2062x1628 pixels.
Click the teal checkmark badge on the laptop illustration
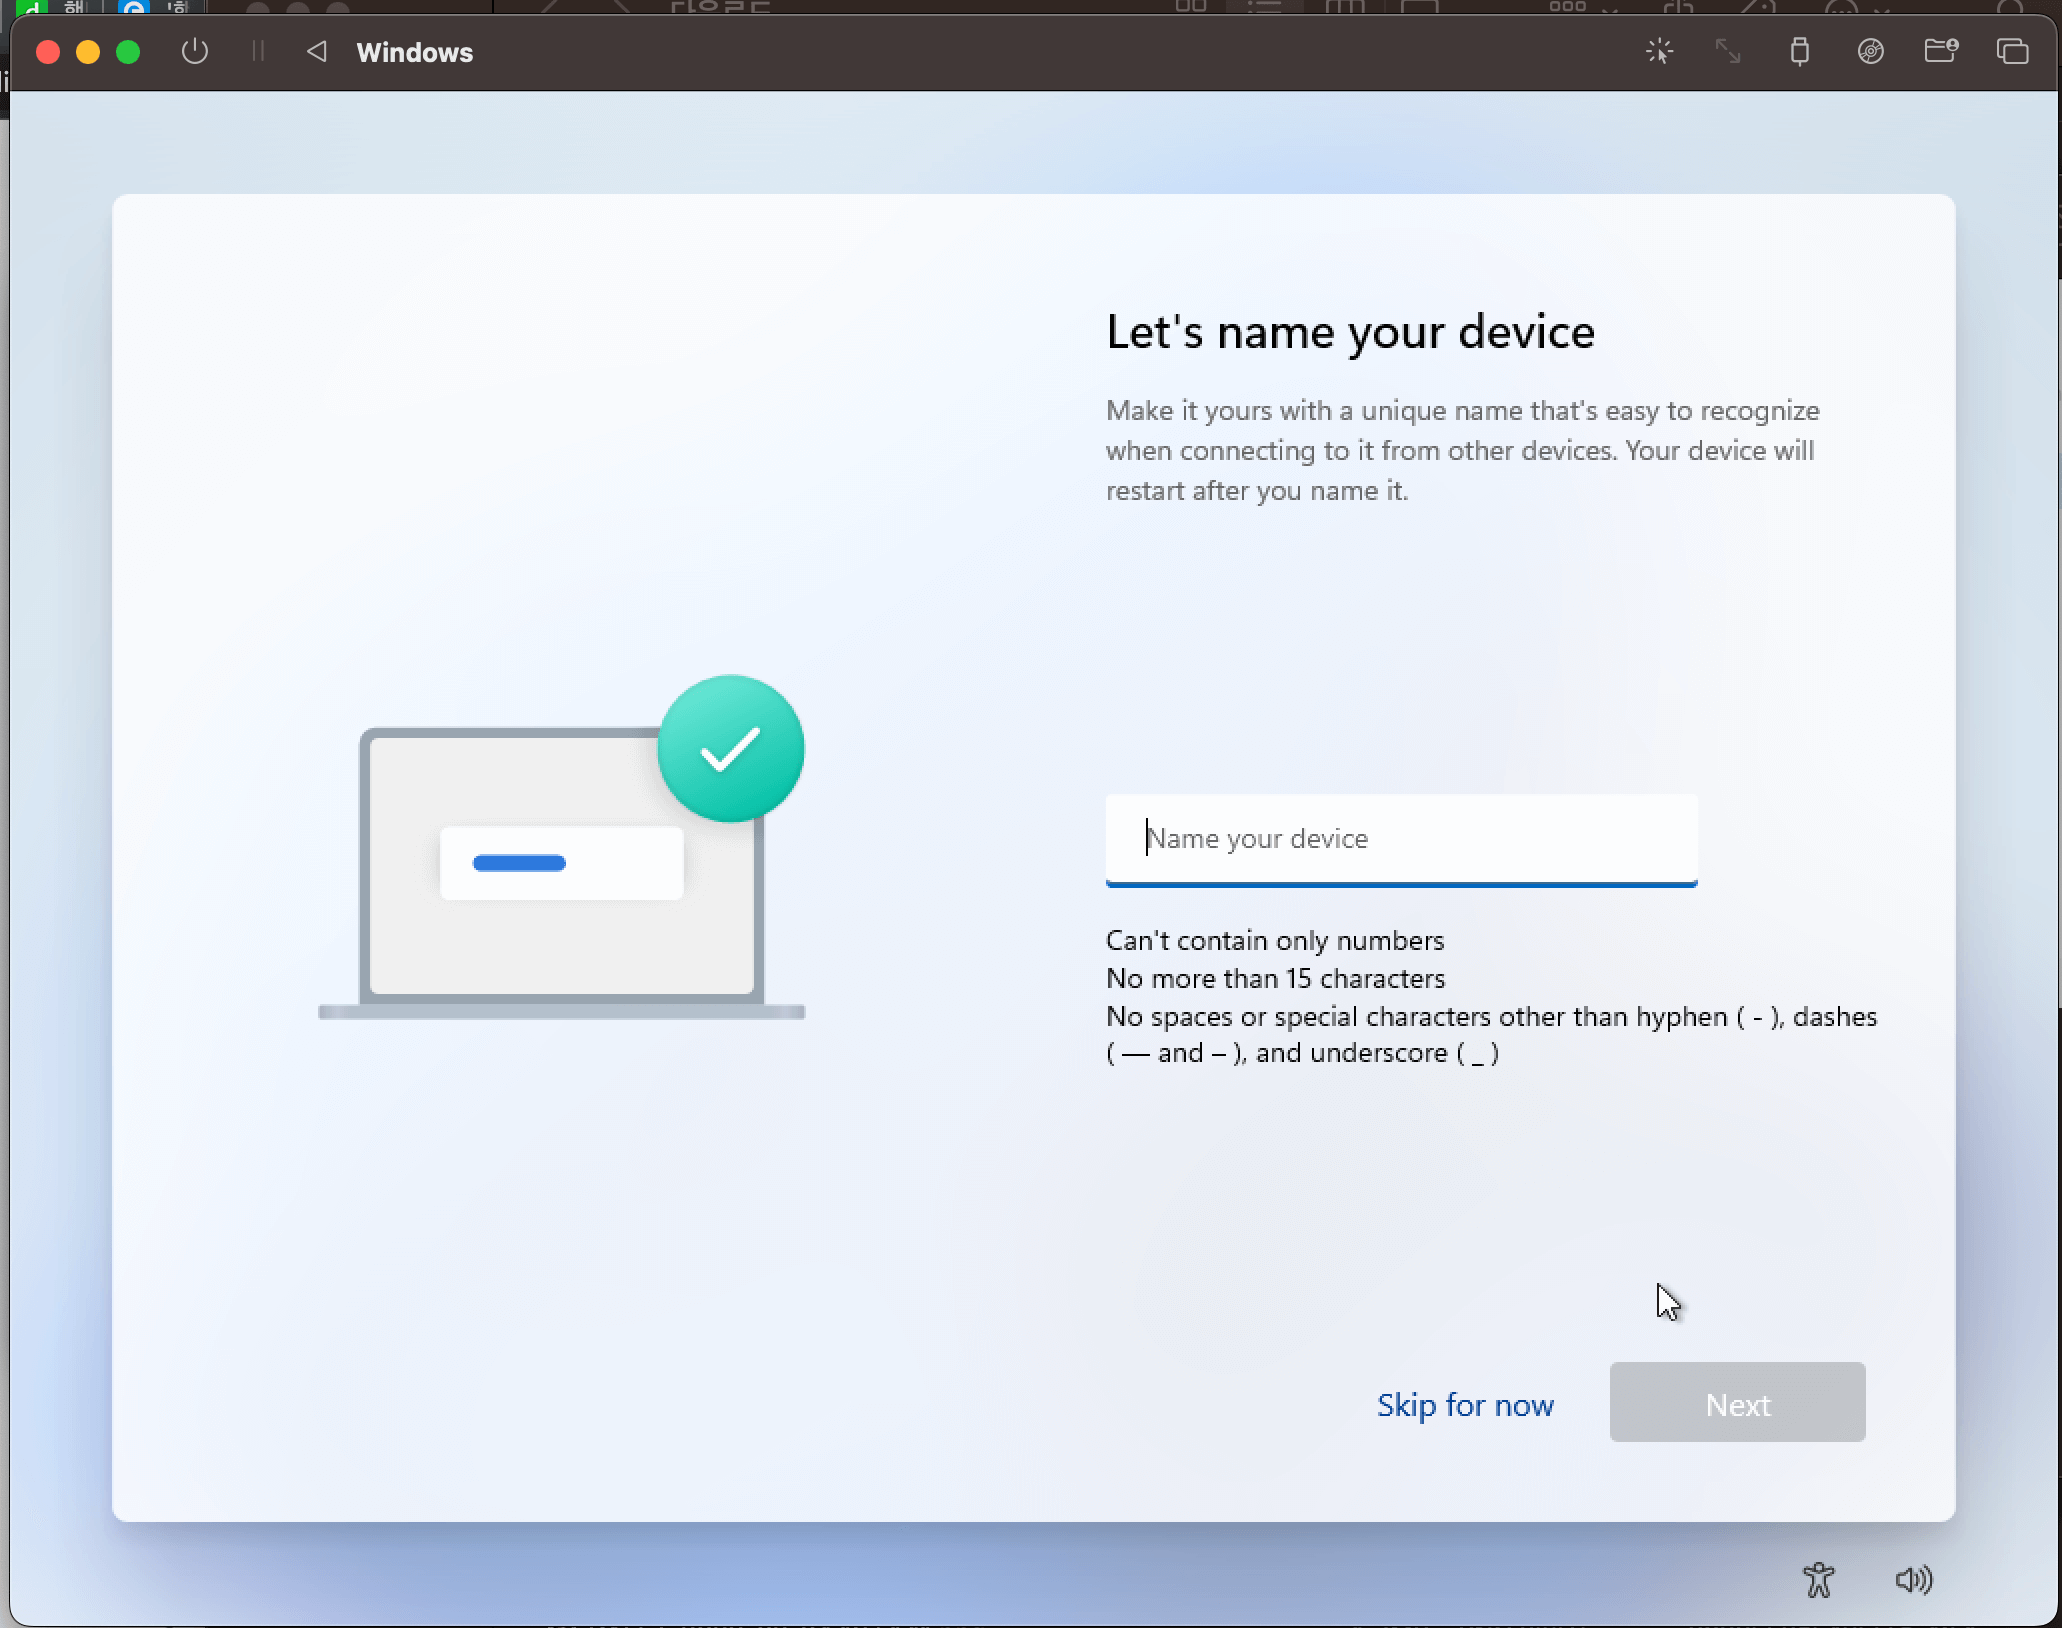coord(730,747)
